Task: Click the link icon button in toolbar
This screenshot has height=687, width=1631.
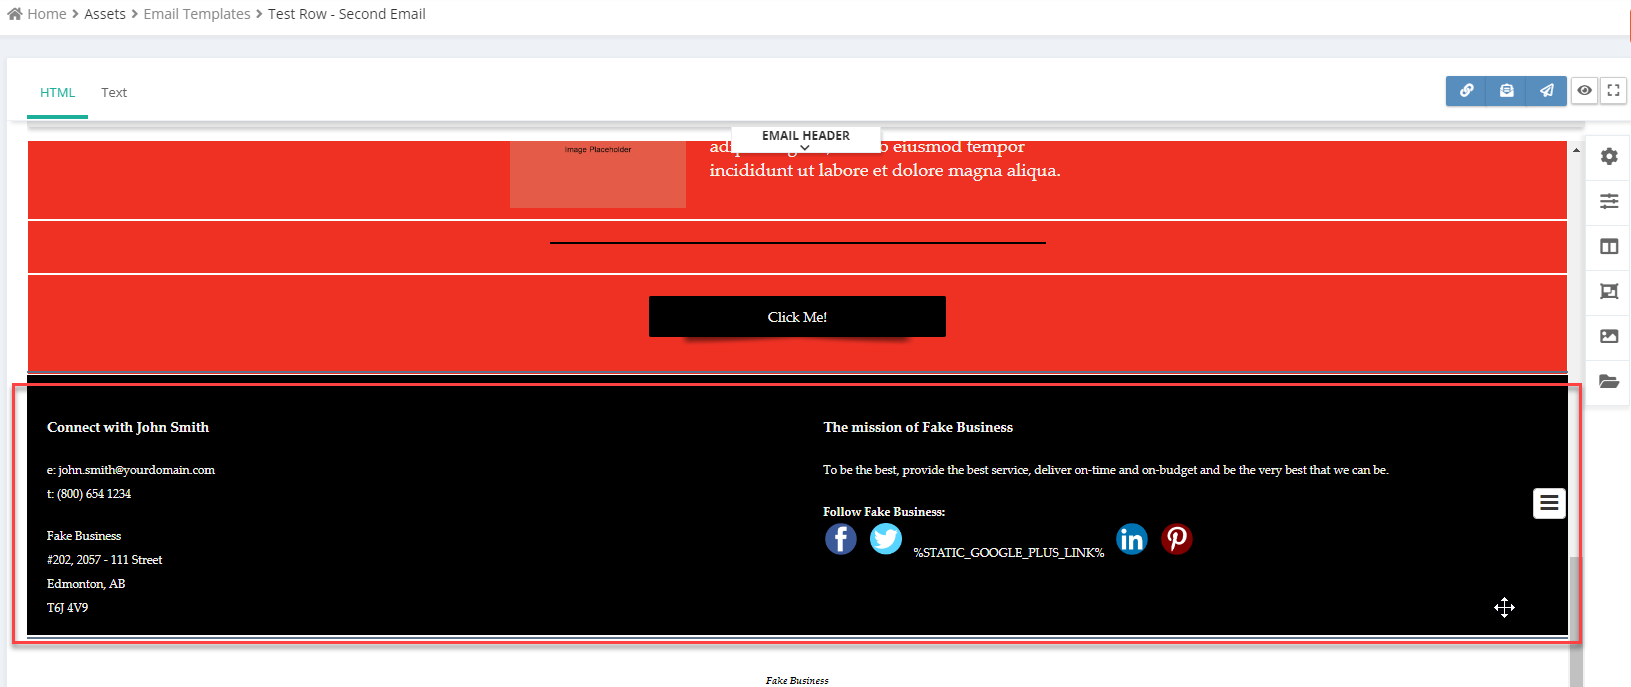Action: pos(1466,90)
